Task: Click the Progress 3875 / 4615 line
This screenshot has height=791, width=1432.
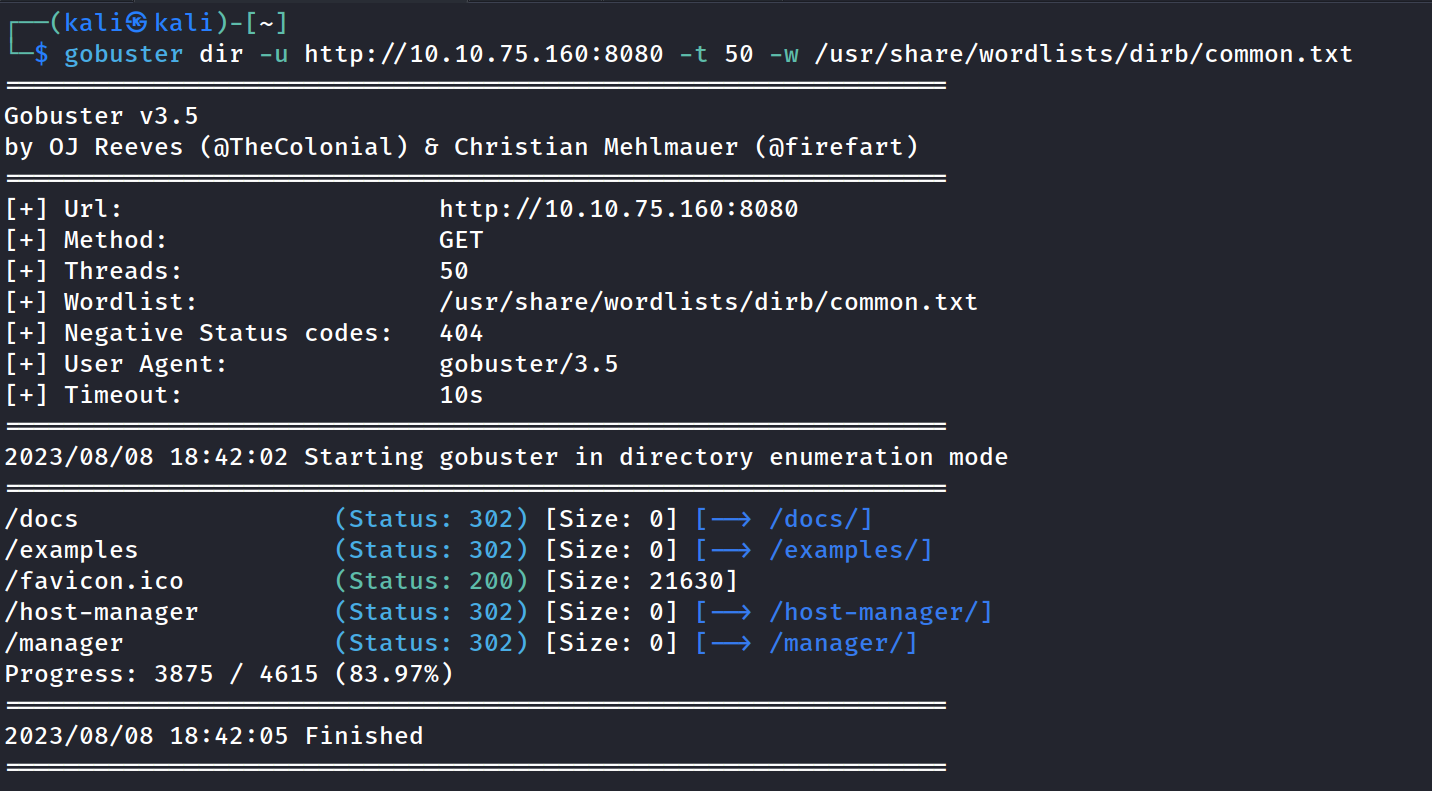Action: tap(229, 674)
